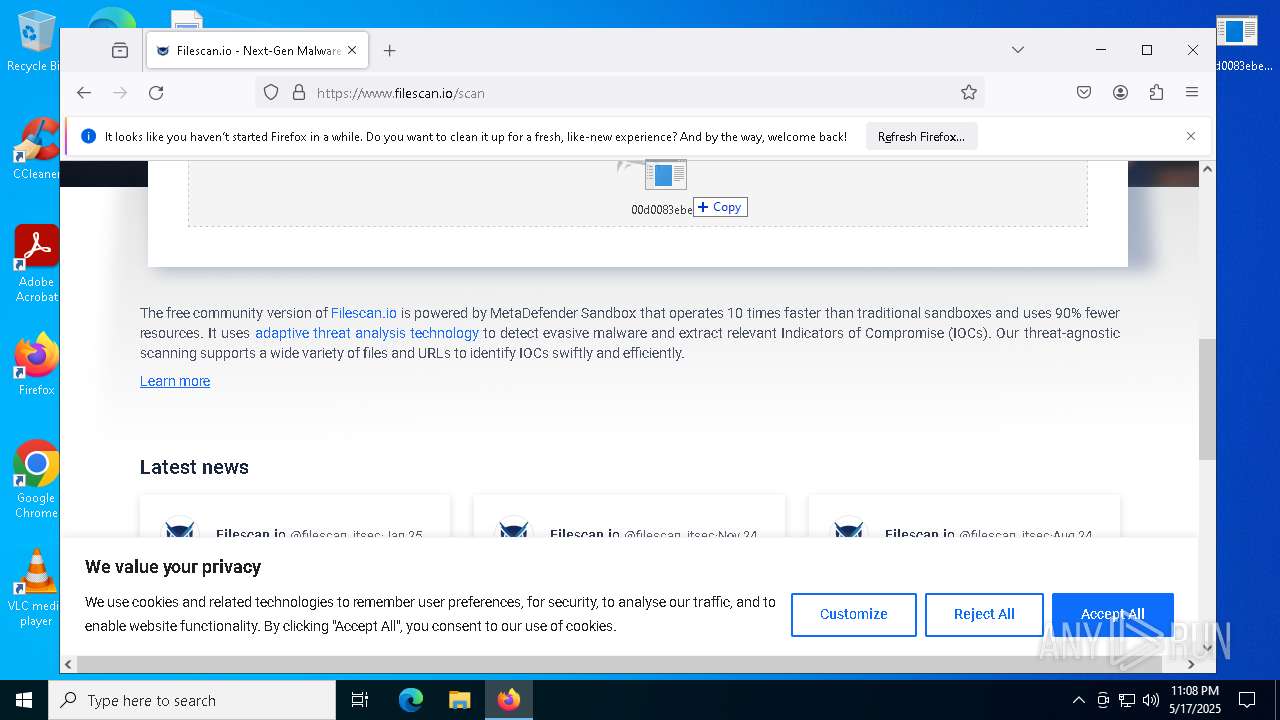Open File Explorer from taskbar
Viewport: 1280px width, 720px height.
pyautogui.click(x=459, y=700)
